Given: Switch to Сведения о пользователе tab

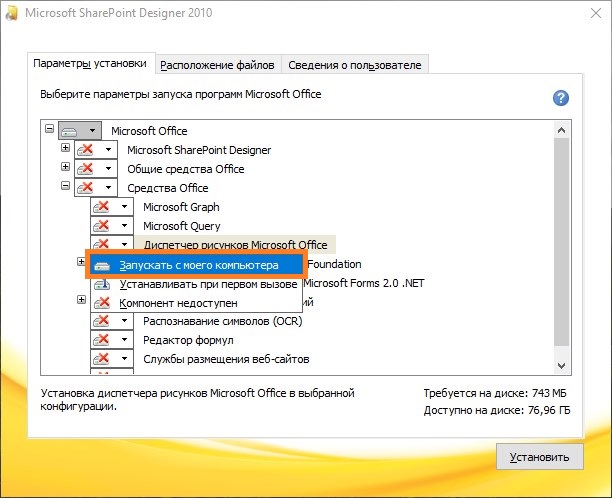Looking at the screenshot, I should [355, 65].
